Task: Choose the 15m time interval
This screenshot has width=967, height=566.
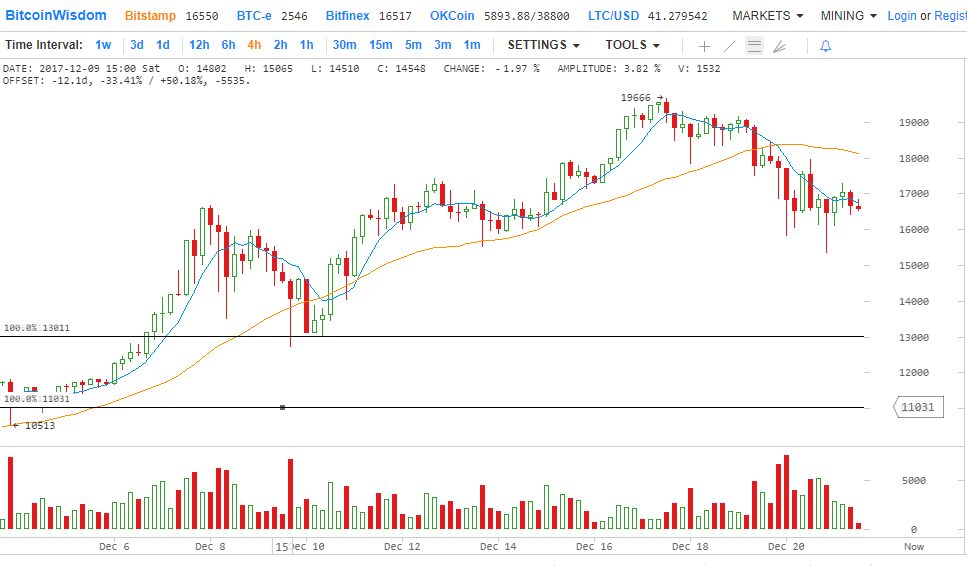Action: click(380, 45)
